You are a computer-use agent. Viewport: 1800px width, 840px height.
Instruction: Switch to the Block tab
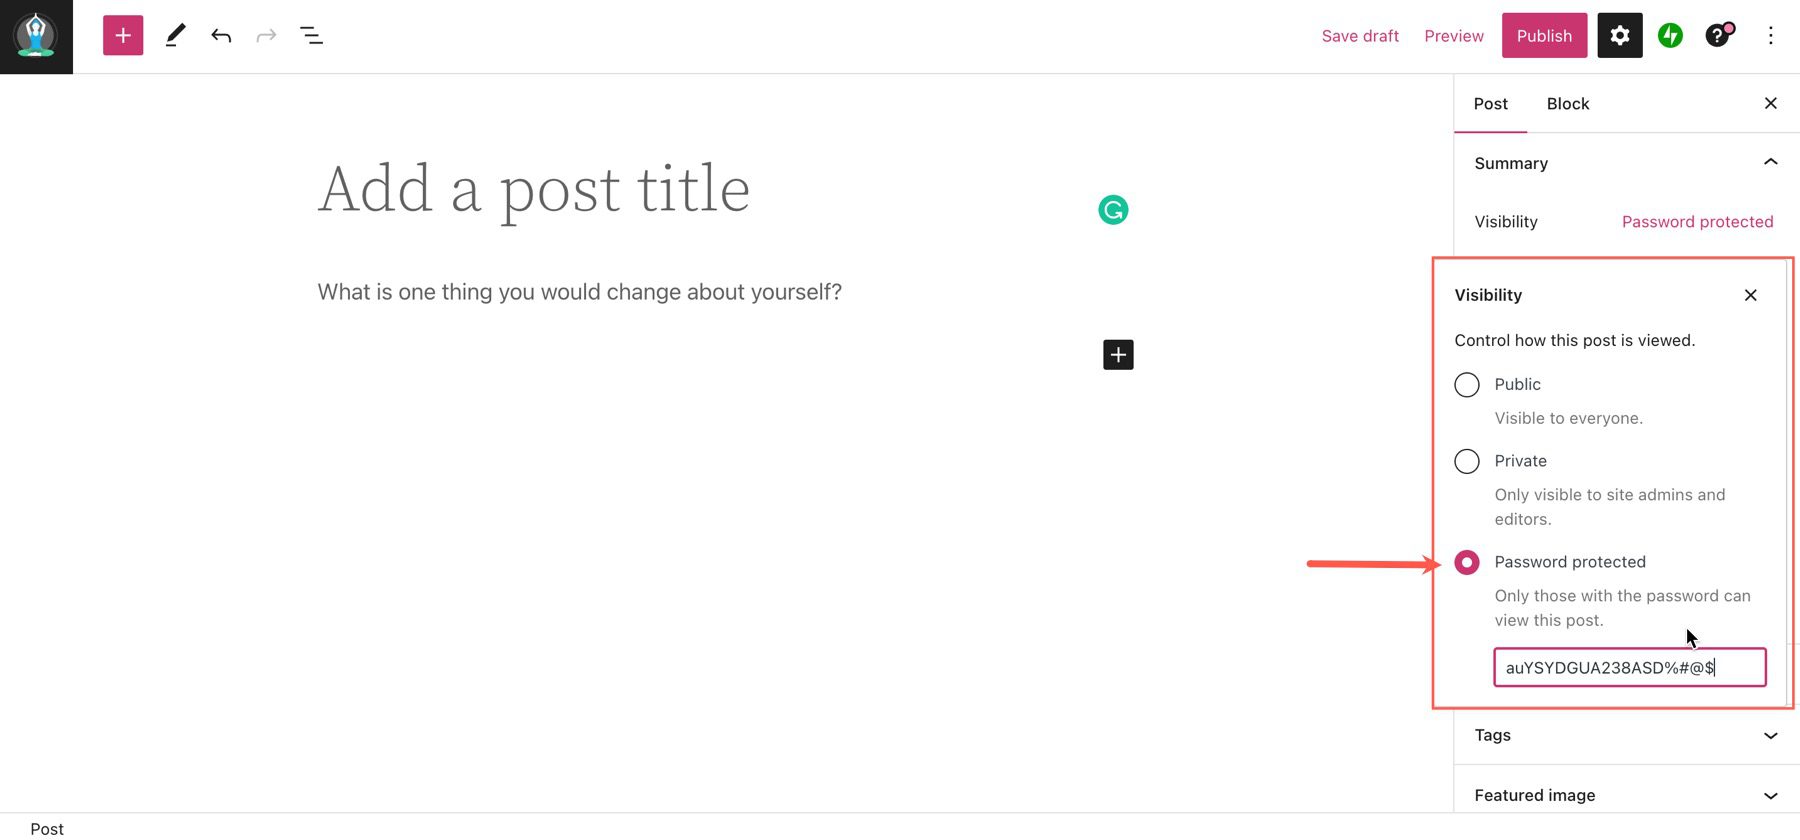(1567, 103)
